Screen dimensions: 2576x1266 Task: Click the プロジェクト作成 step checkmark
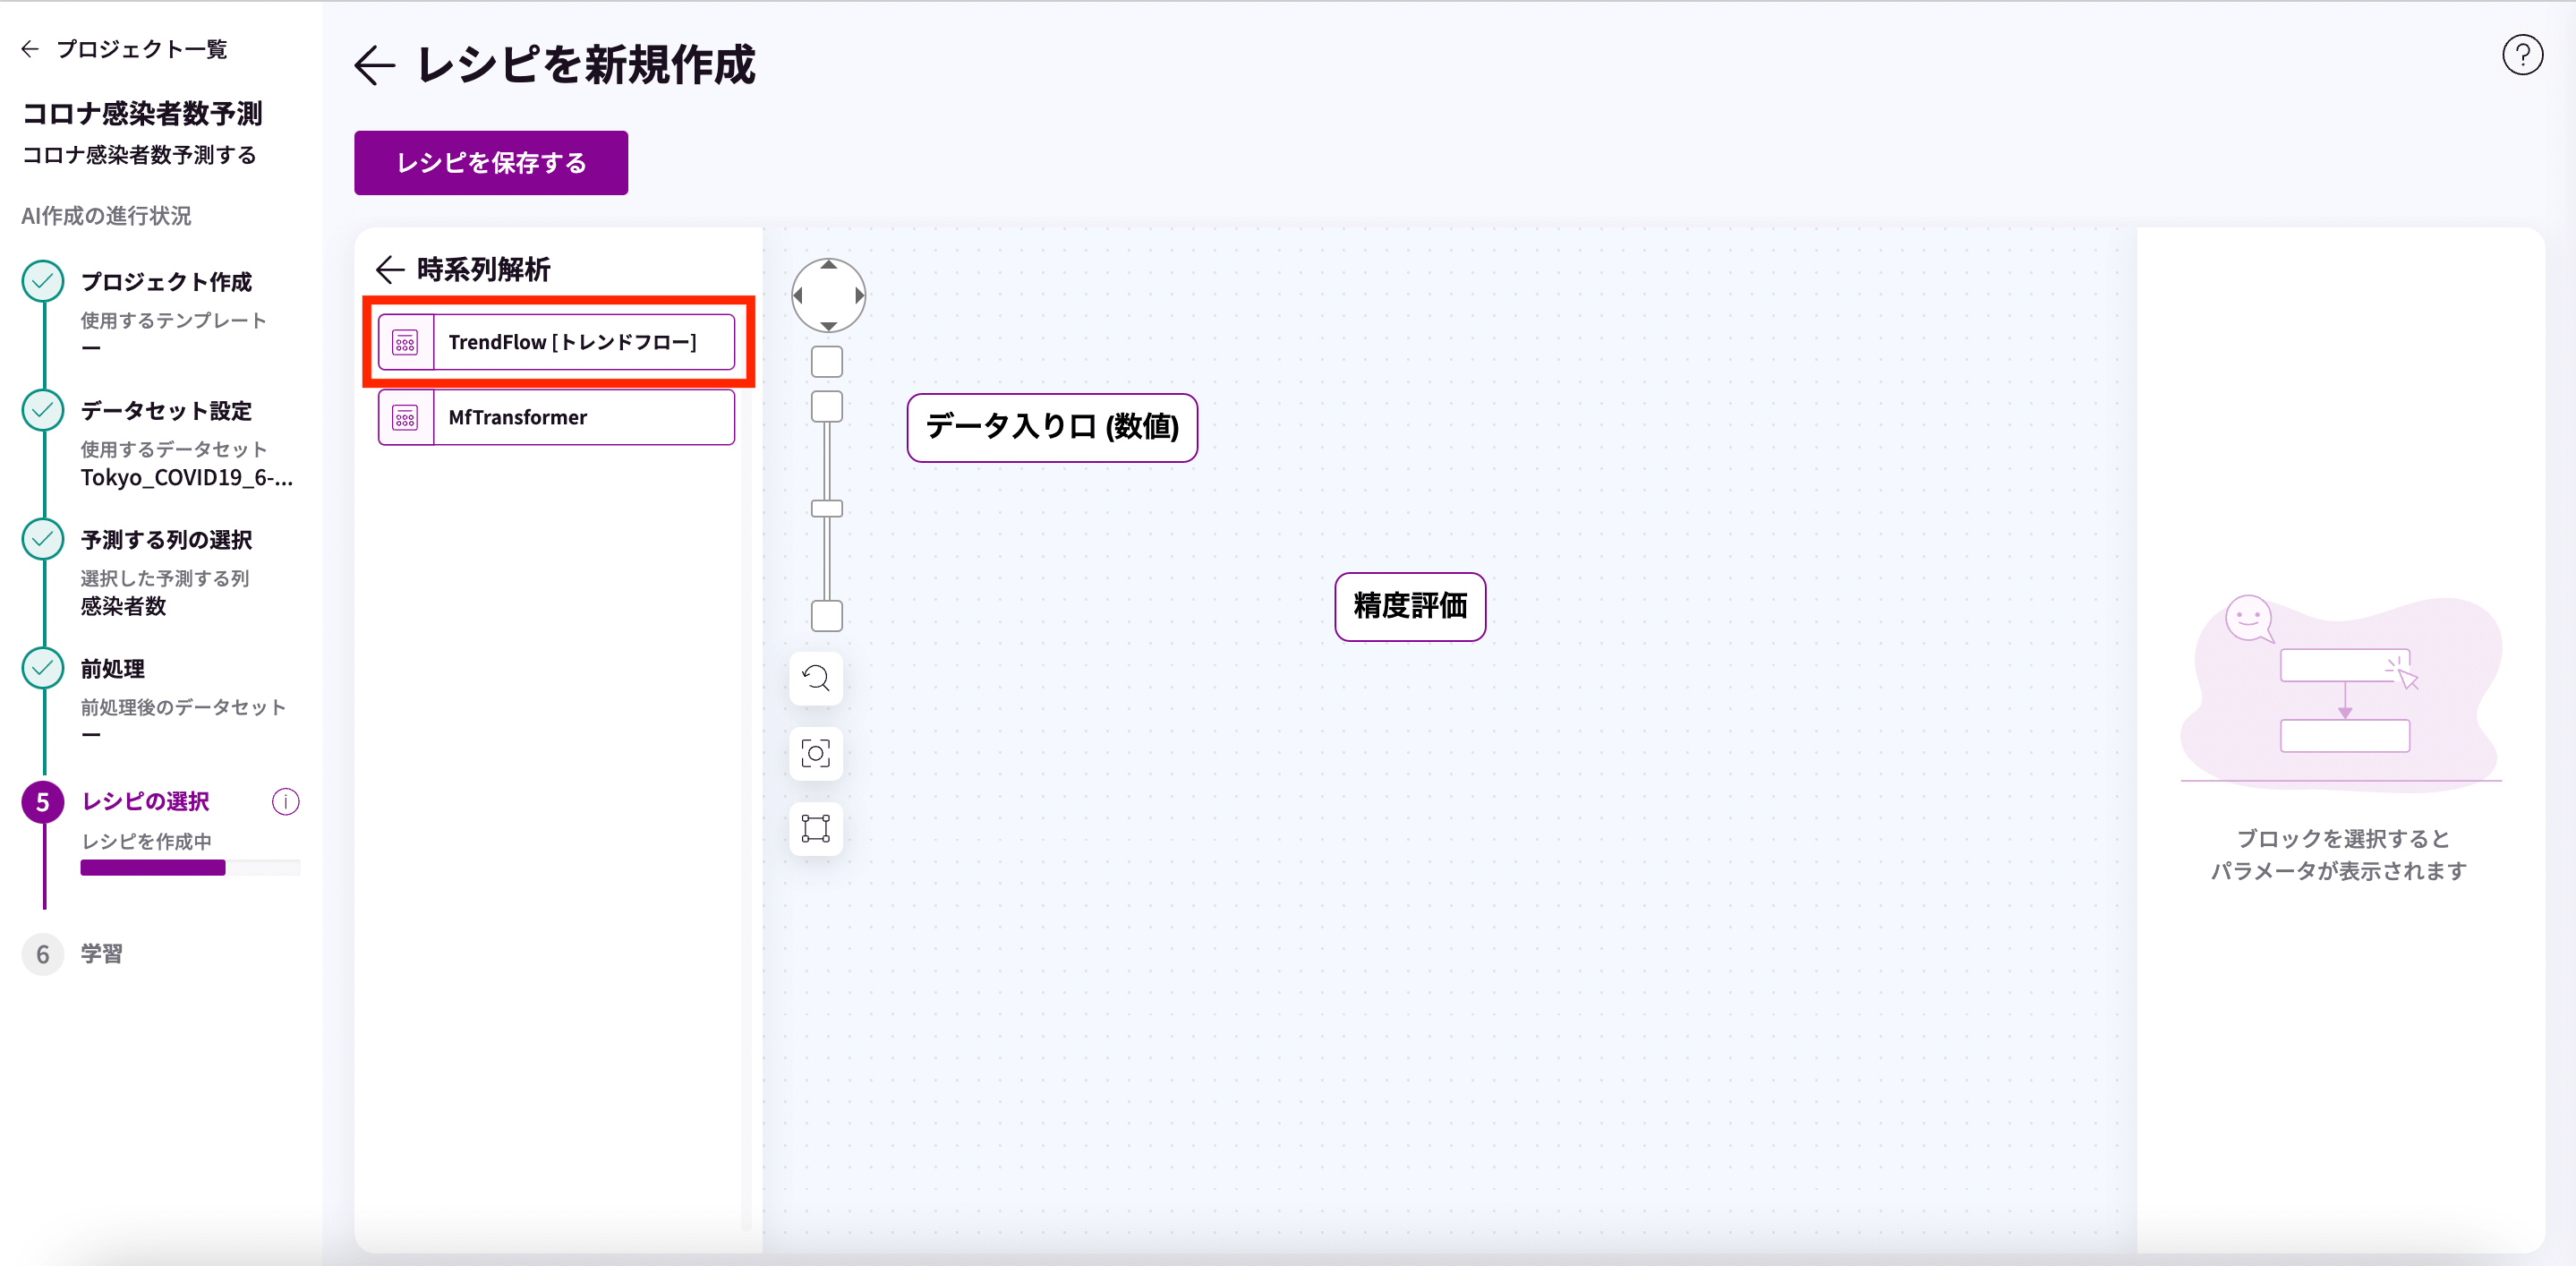(x=43, y=282)
